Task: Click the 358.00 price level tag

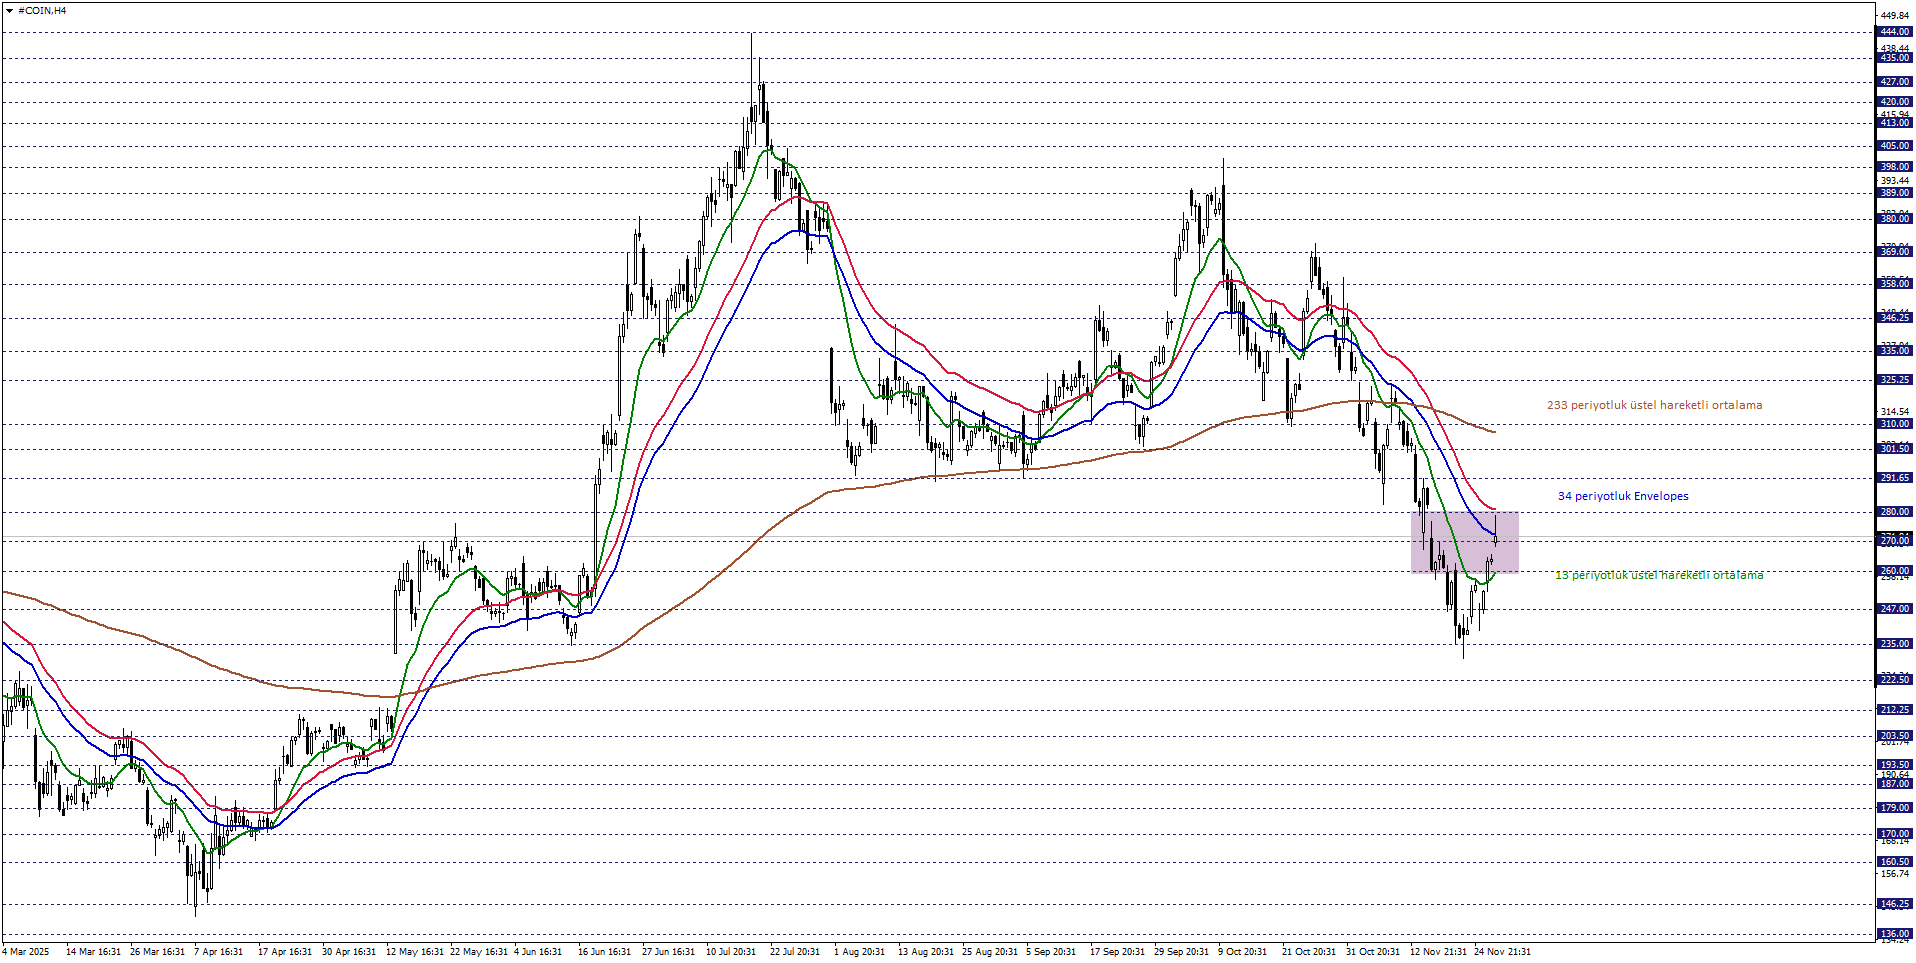Action: point(1894,284)
